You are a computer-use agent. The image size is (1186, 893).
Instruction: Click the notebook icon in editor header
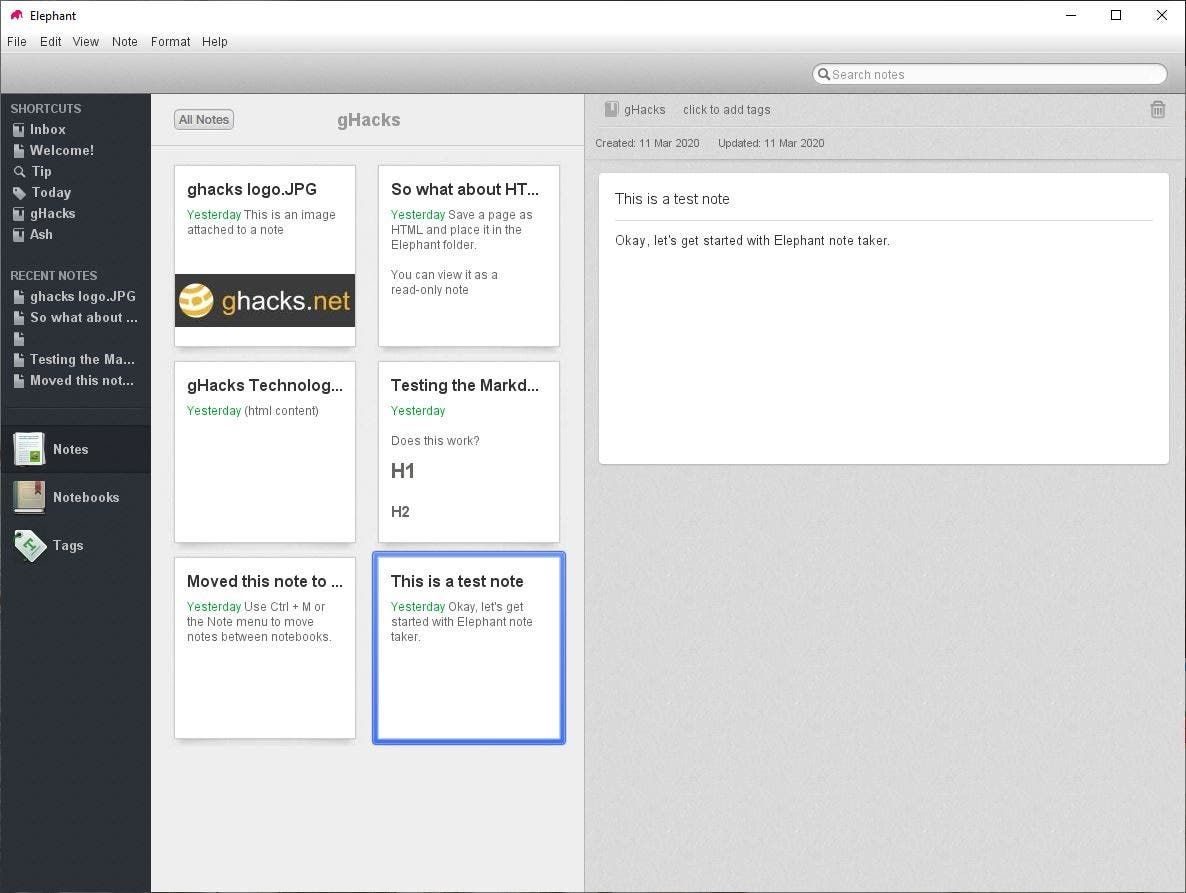tap(611, 110)
